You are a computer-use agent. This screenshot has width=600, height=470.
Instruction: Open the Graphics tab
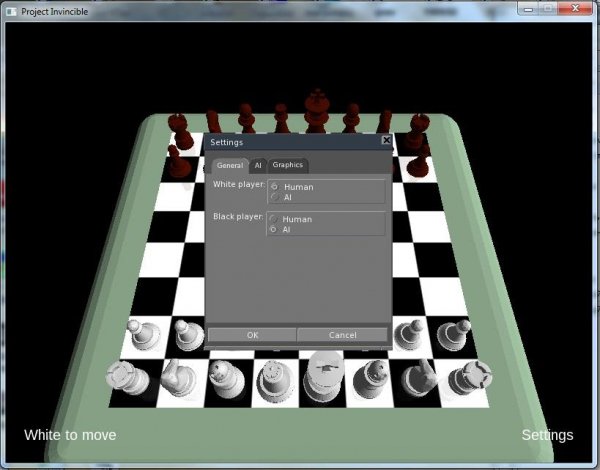288,165
